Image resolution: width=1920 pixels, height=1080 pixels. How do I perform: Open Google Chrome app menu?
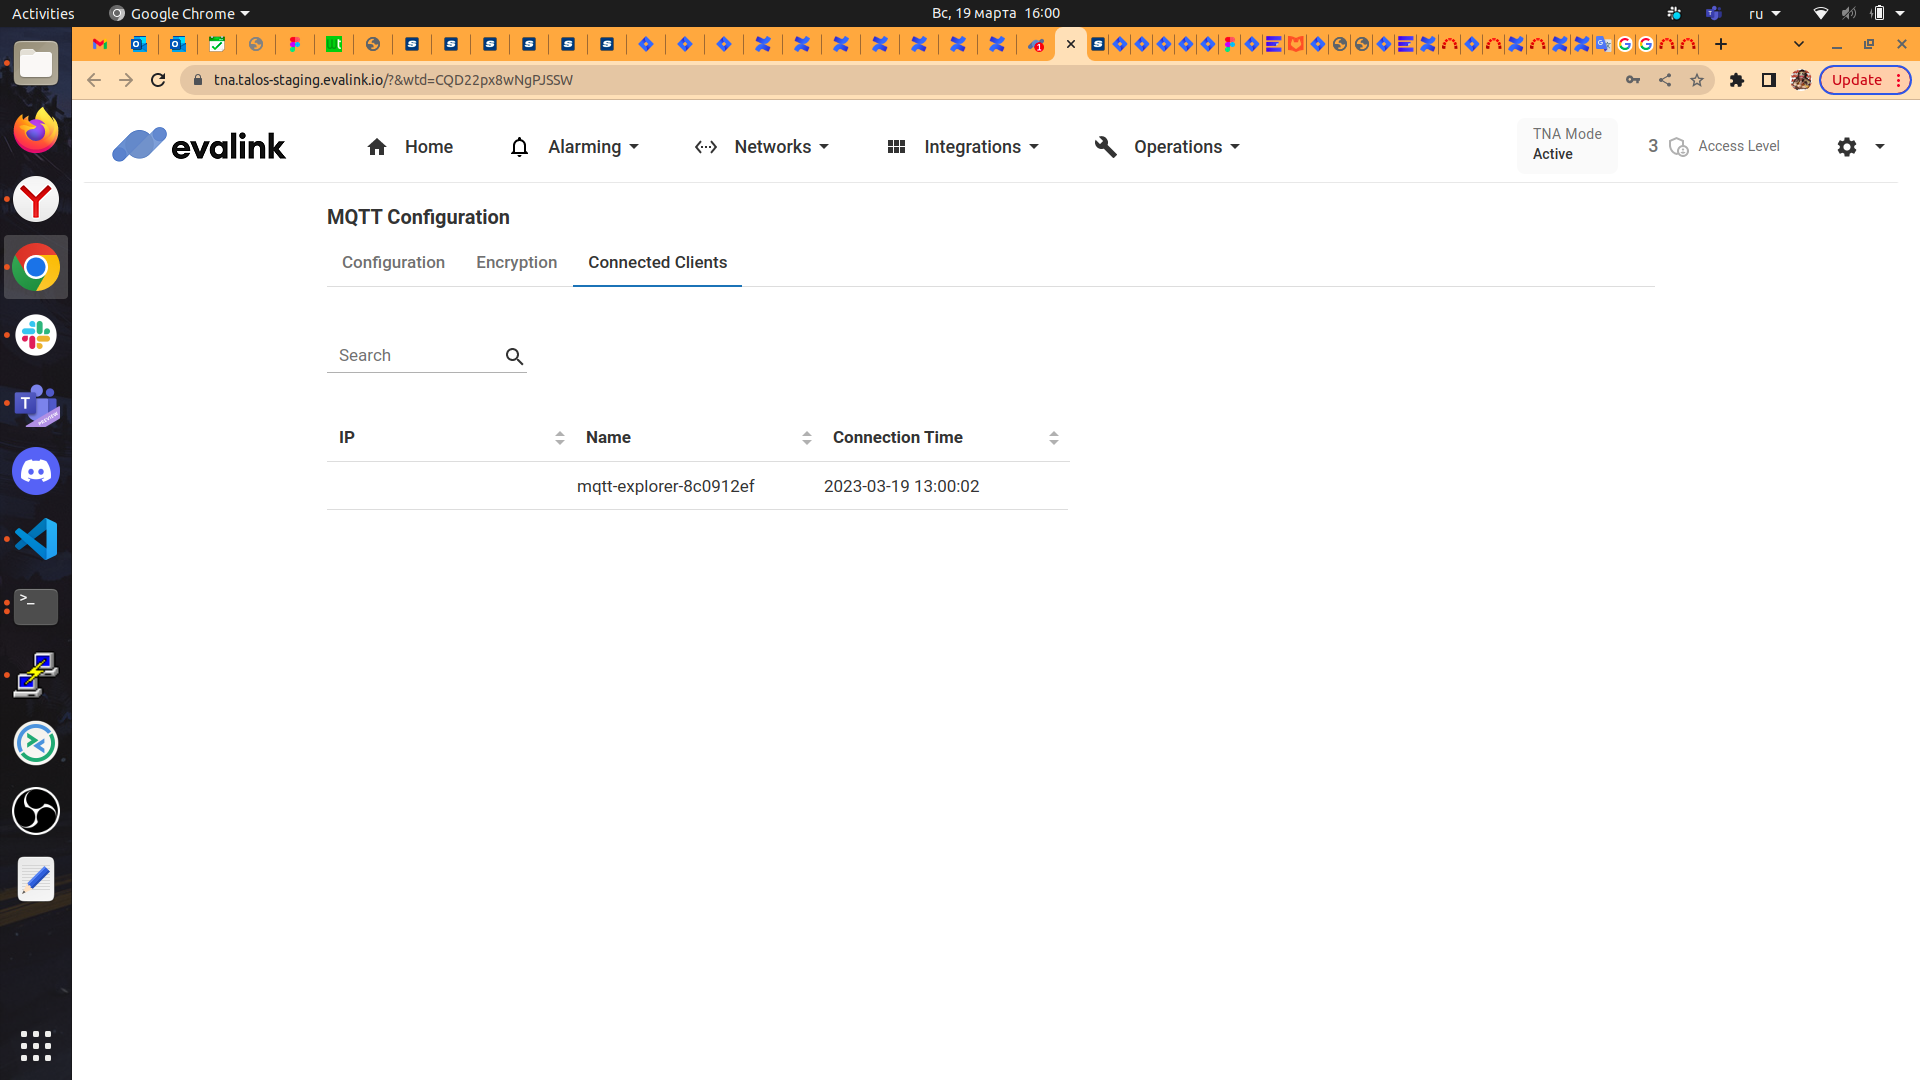click(x=179, y=13)
